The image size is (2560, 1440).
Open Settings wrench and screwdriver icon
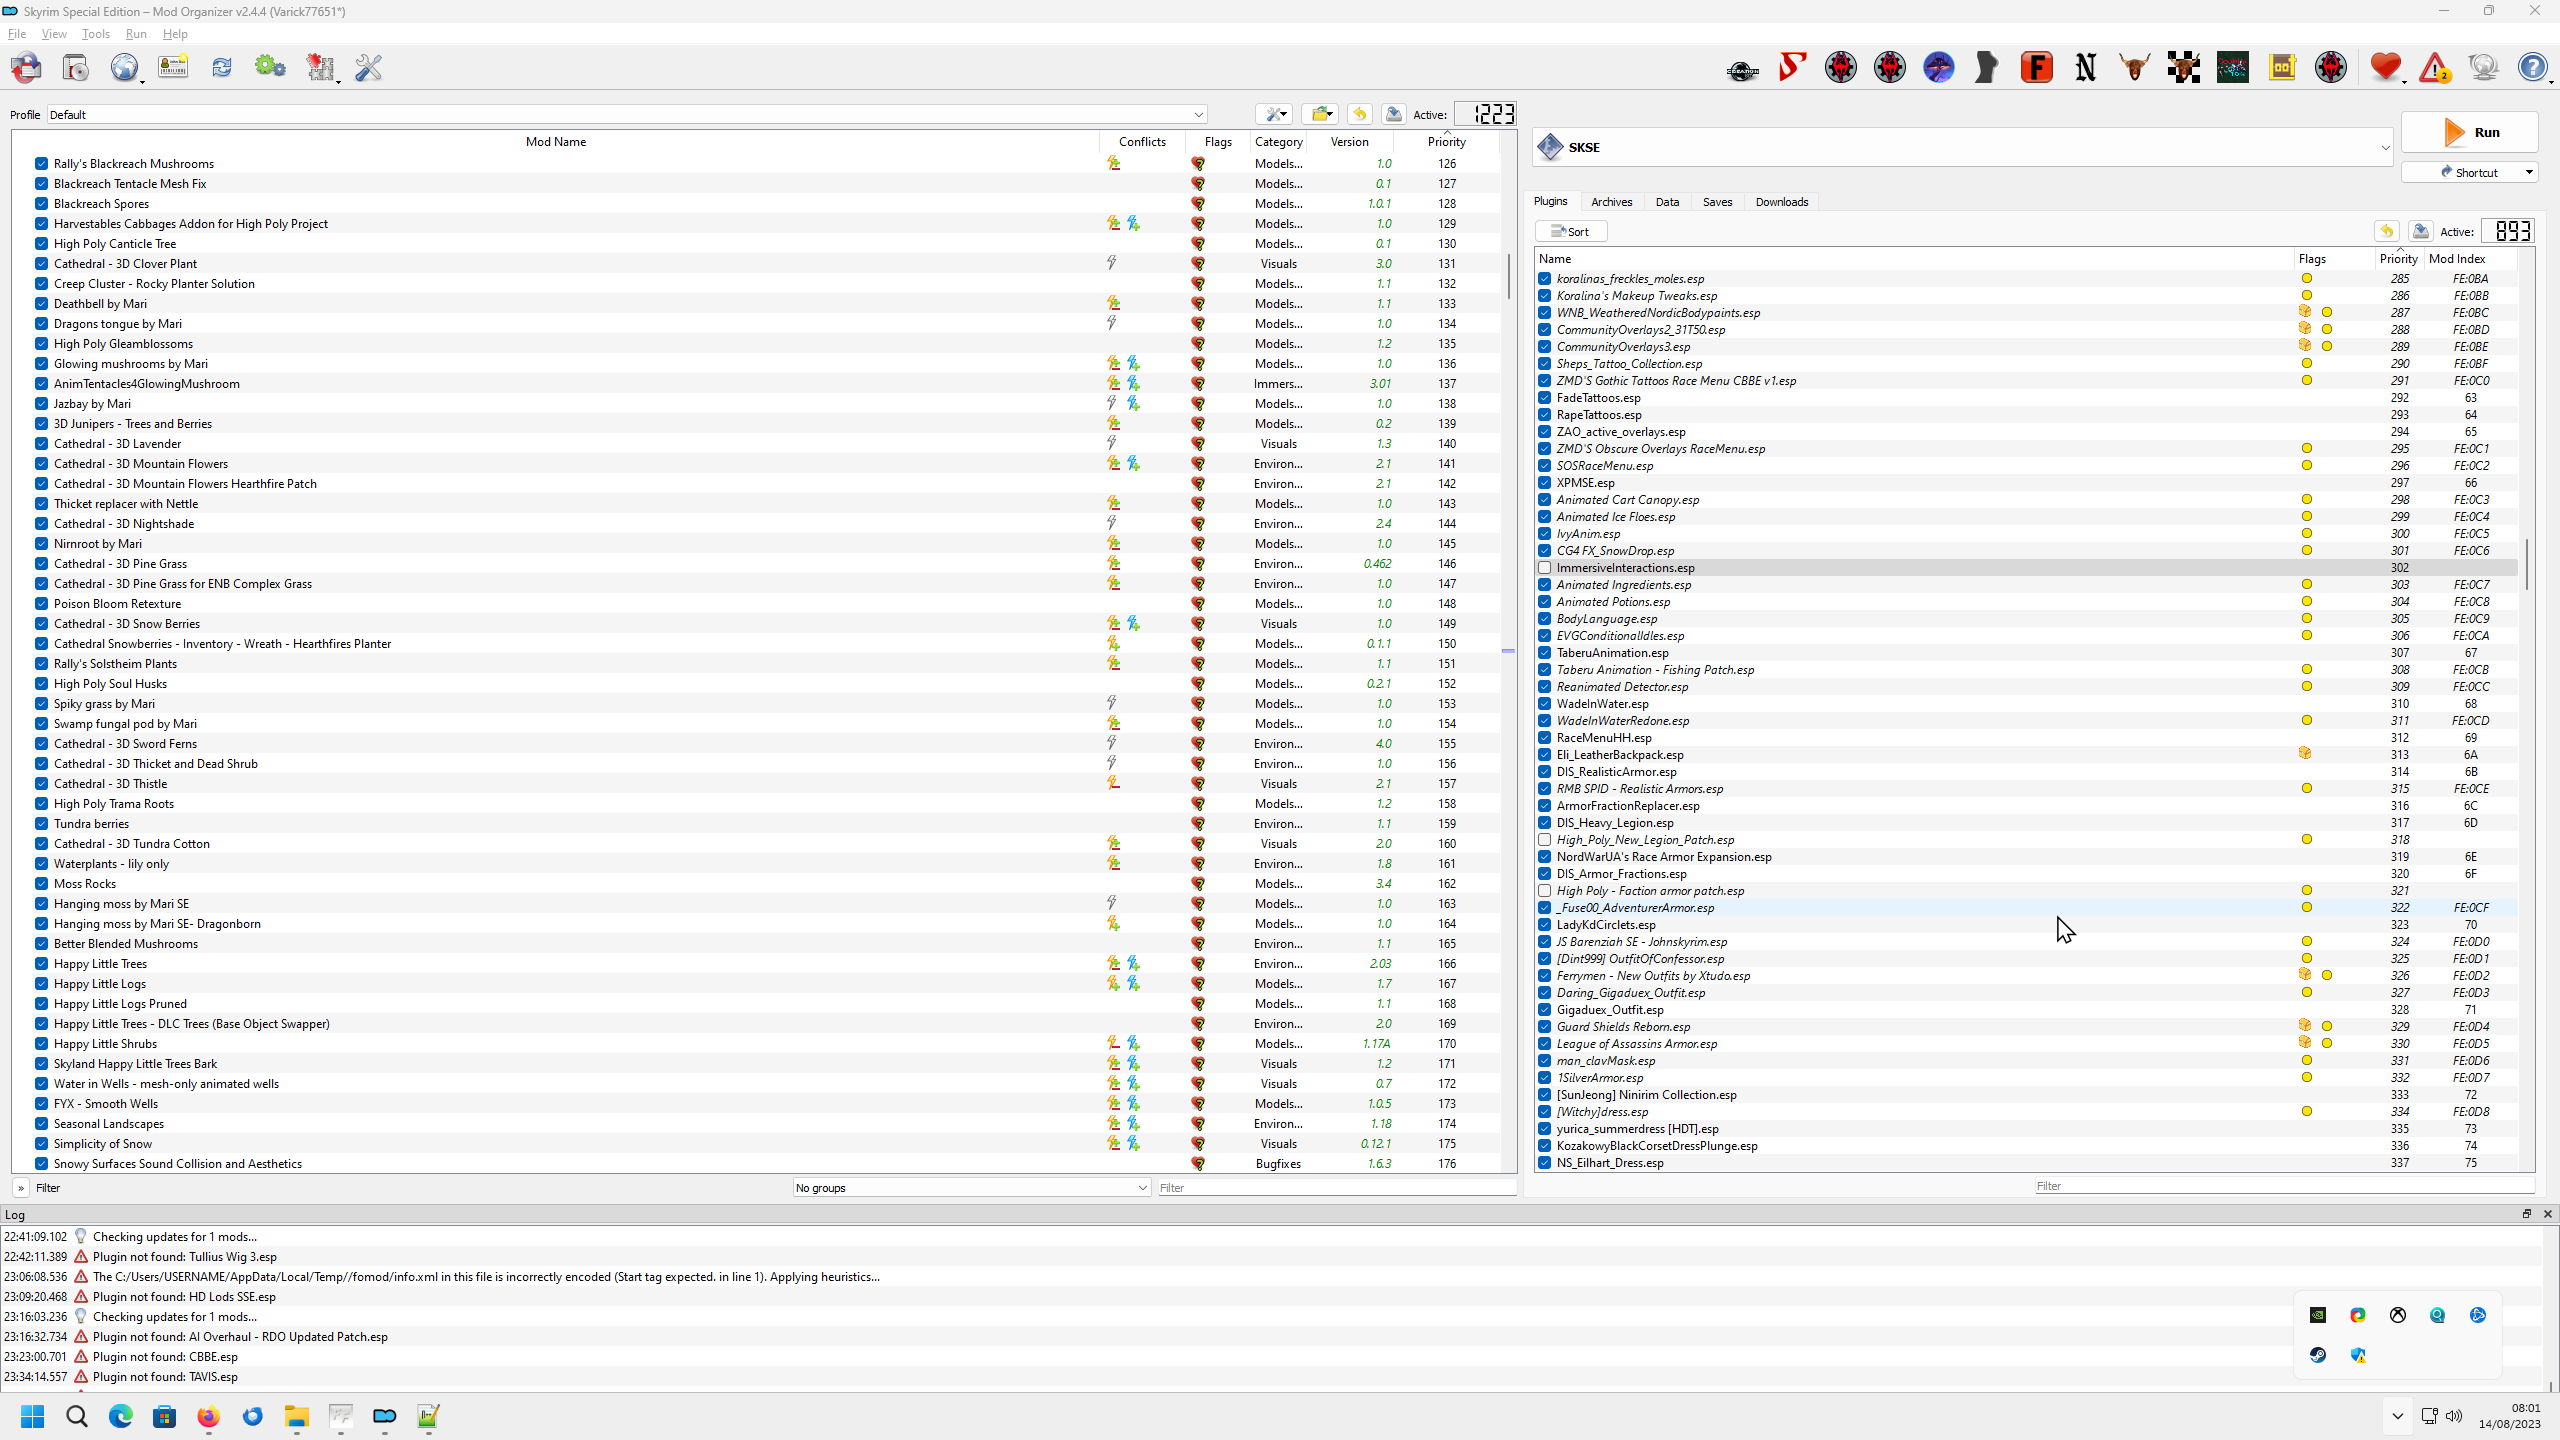(369, 68)
